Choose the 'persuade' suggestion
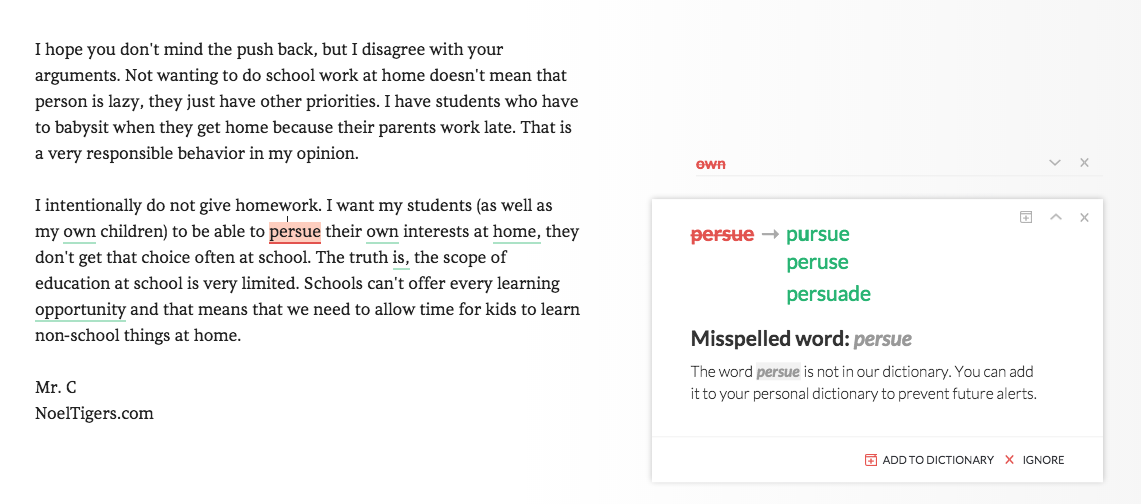 click(x=828, y=294)
